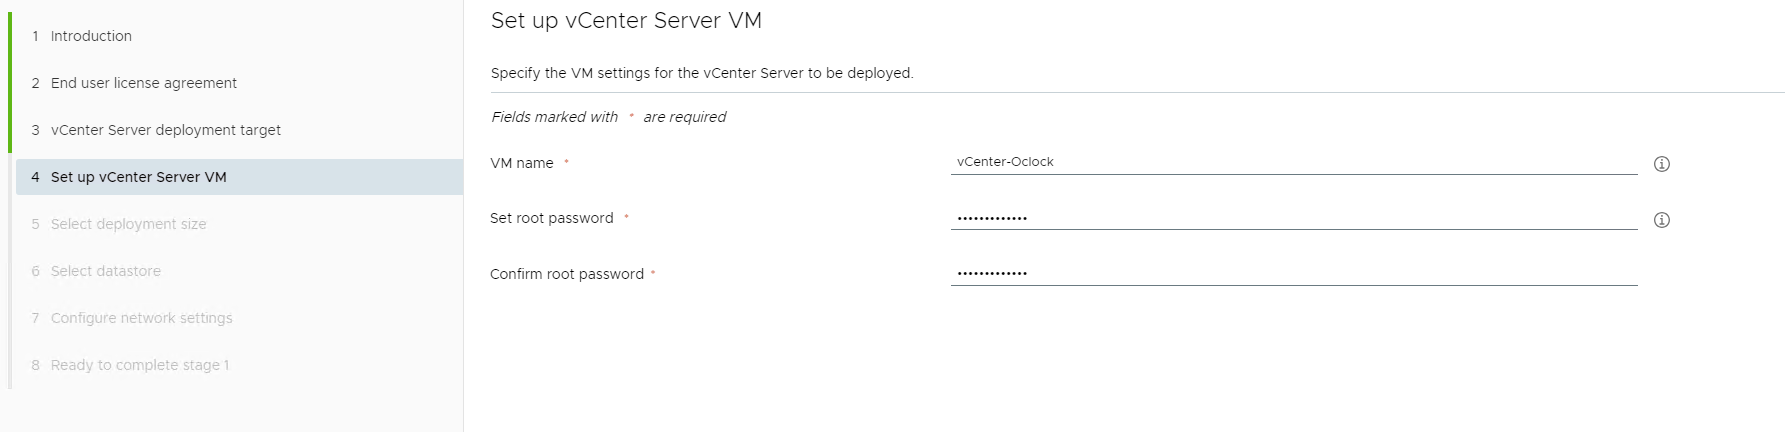Click the 'Set root password' label
The height and width of the screenshot is (432, 1785).
(552, 218)
